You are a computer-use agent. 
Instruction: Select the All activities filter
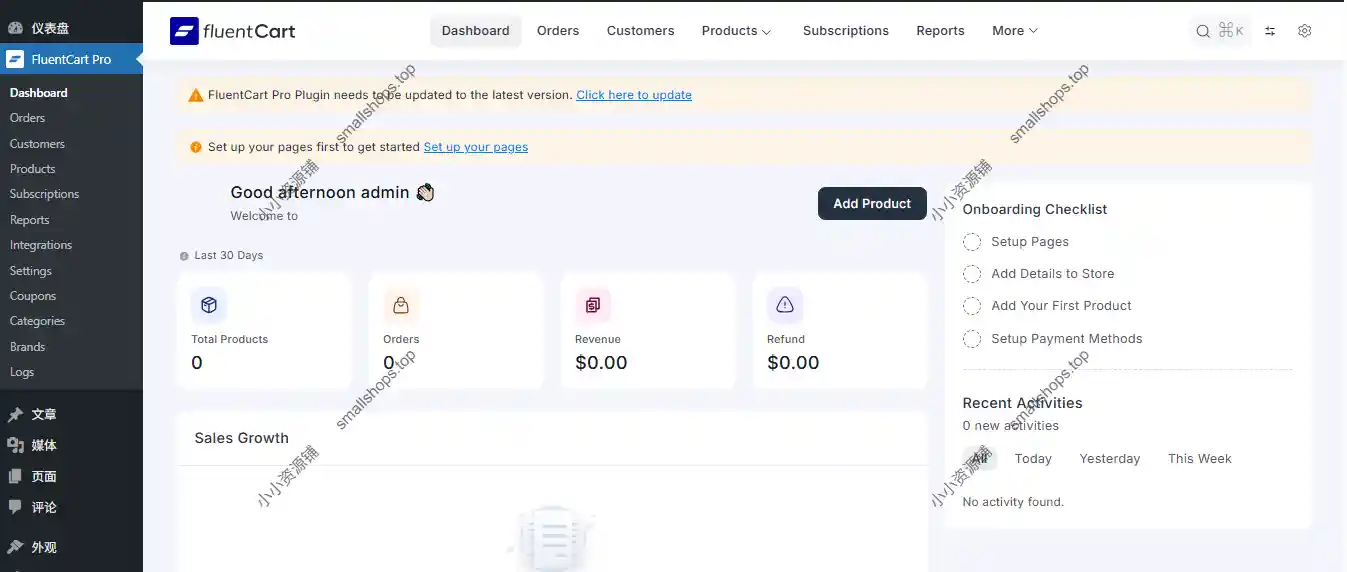point(979,459)
